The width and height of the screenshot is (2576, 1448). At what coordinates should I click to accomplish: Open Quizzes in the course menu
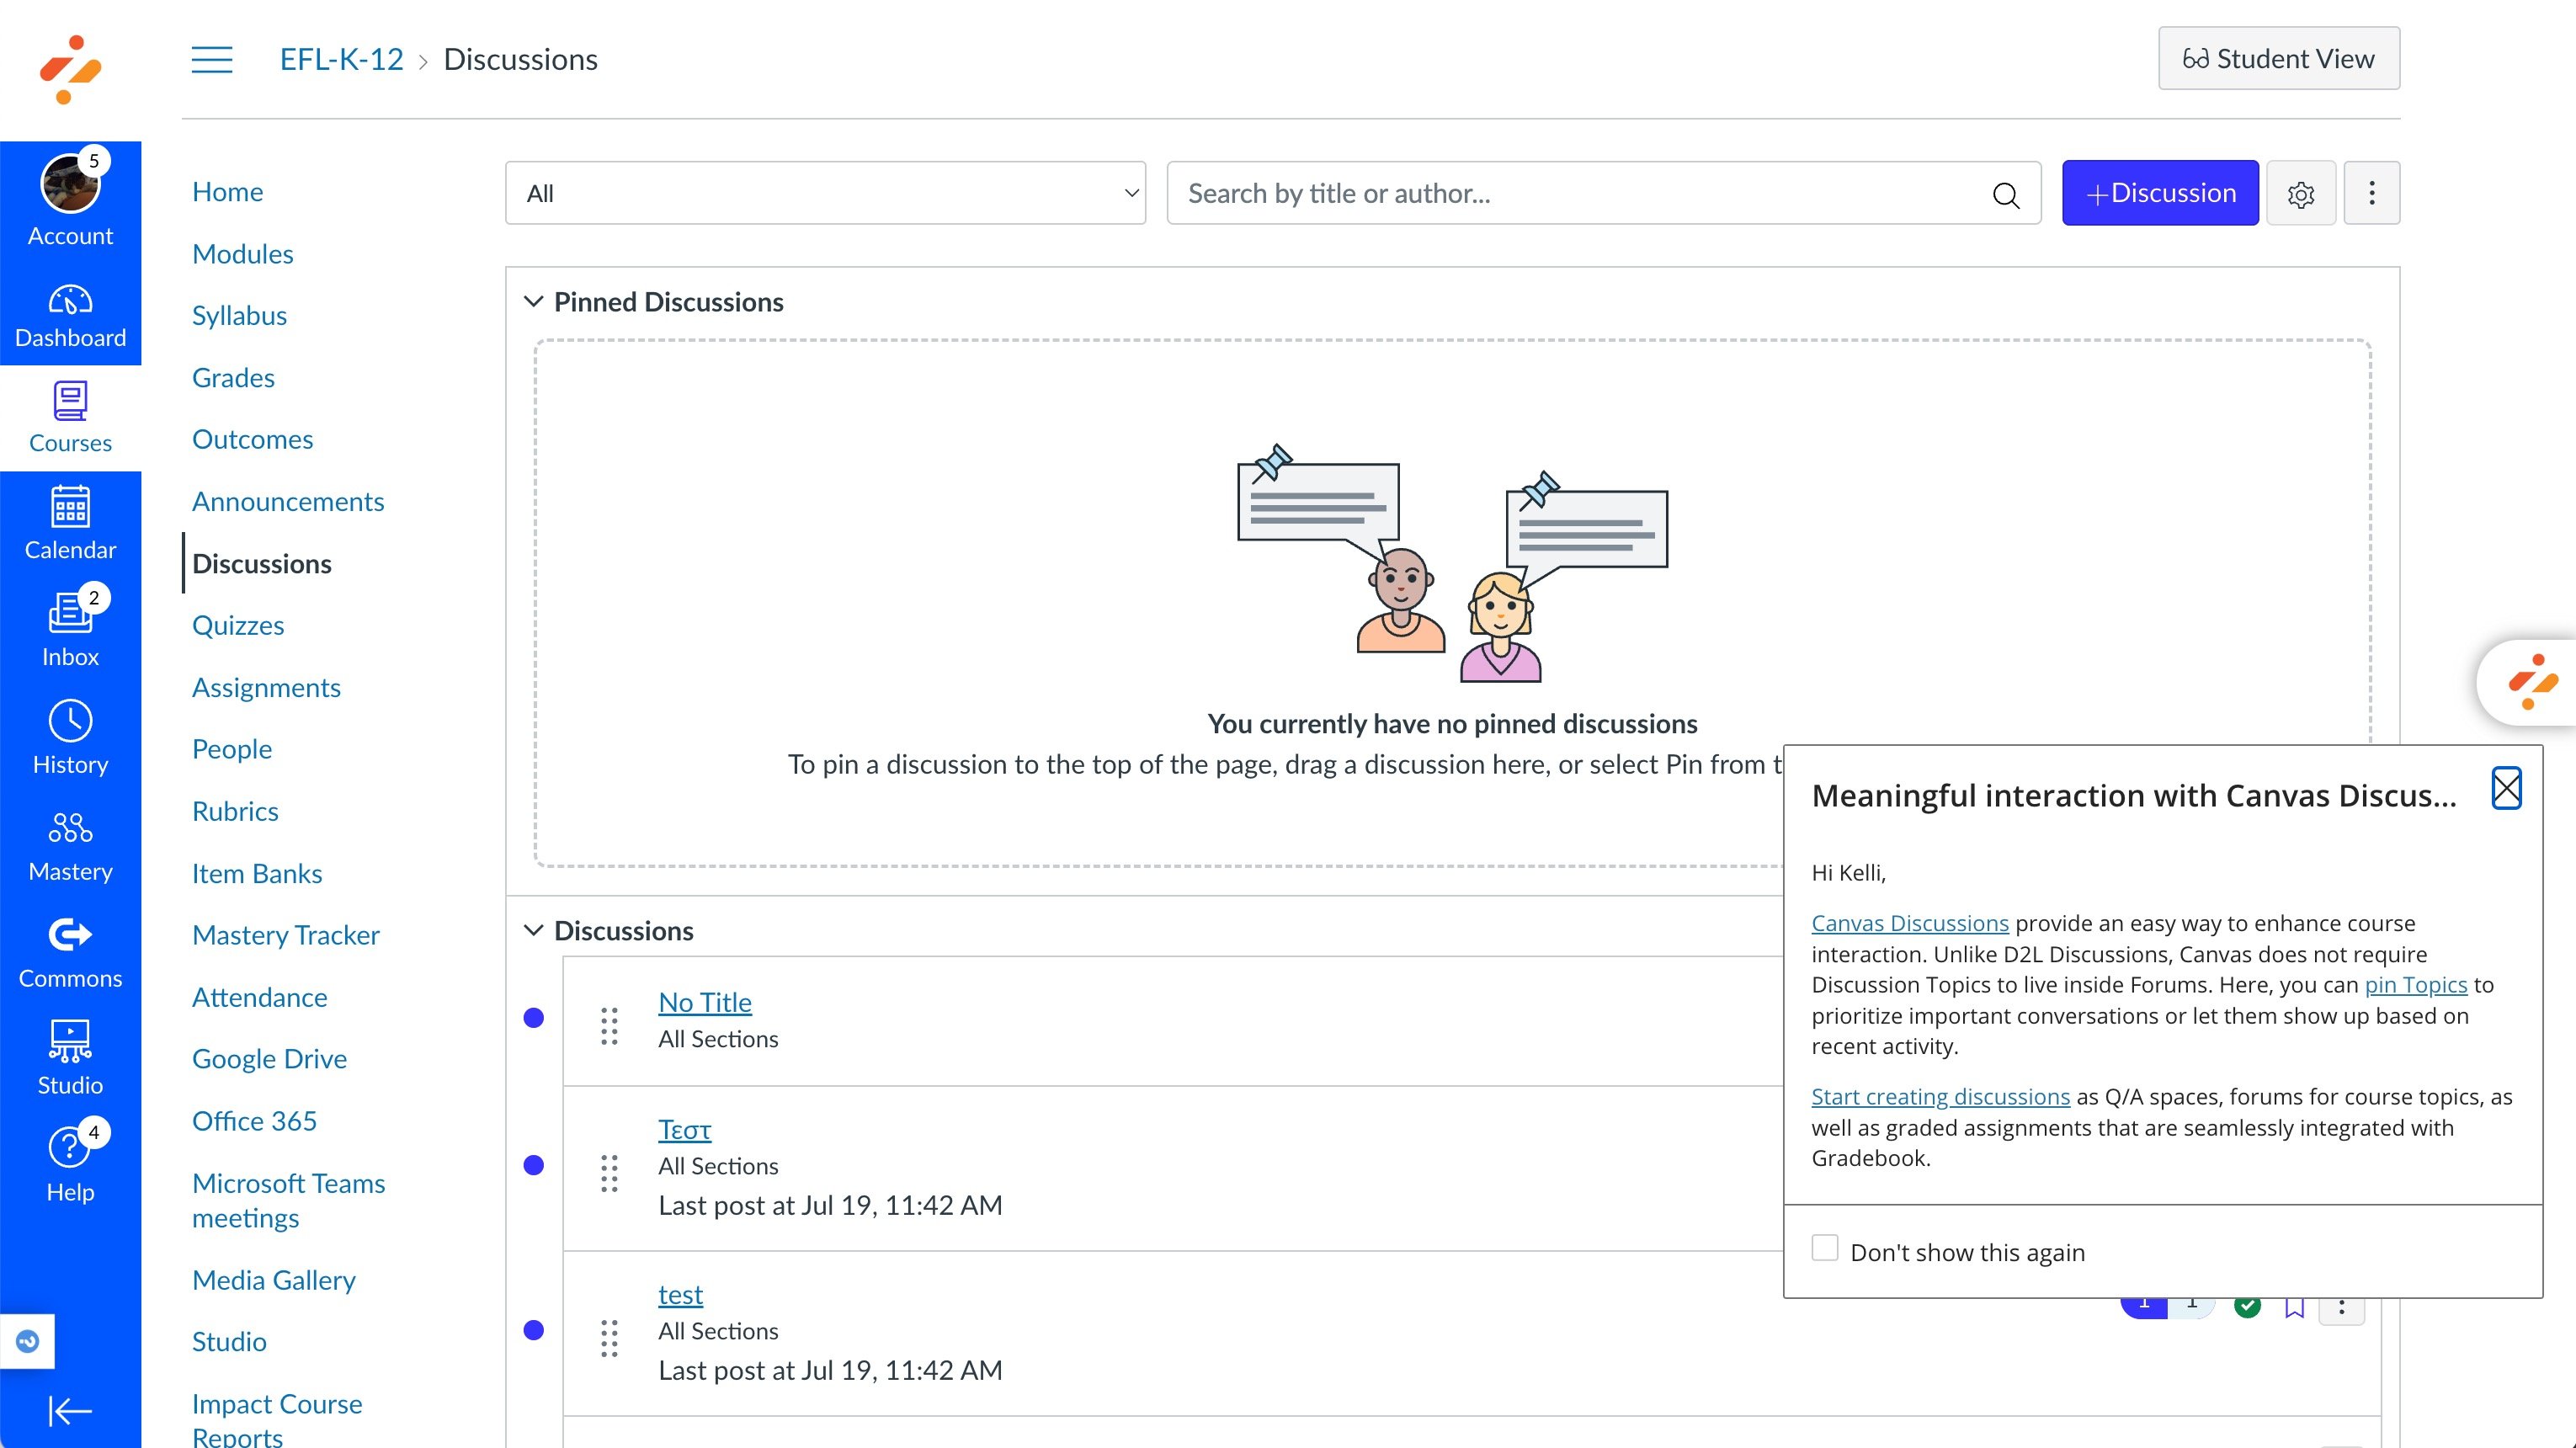238,625
